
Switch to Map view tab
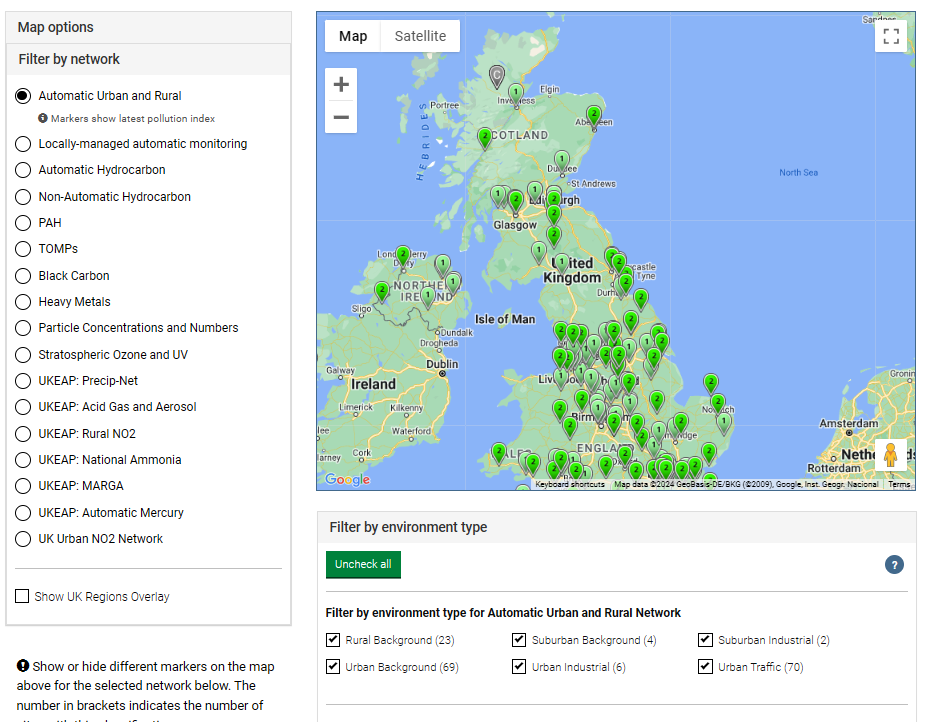353,36
